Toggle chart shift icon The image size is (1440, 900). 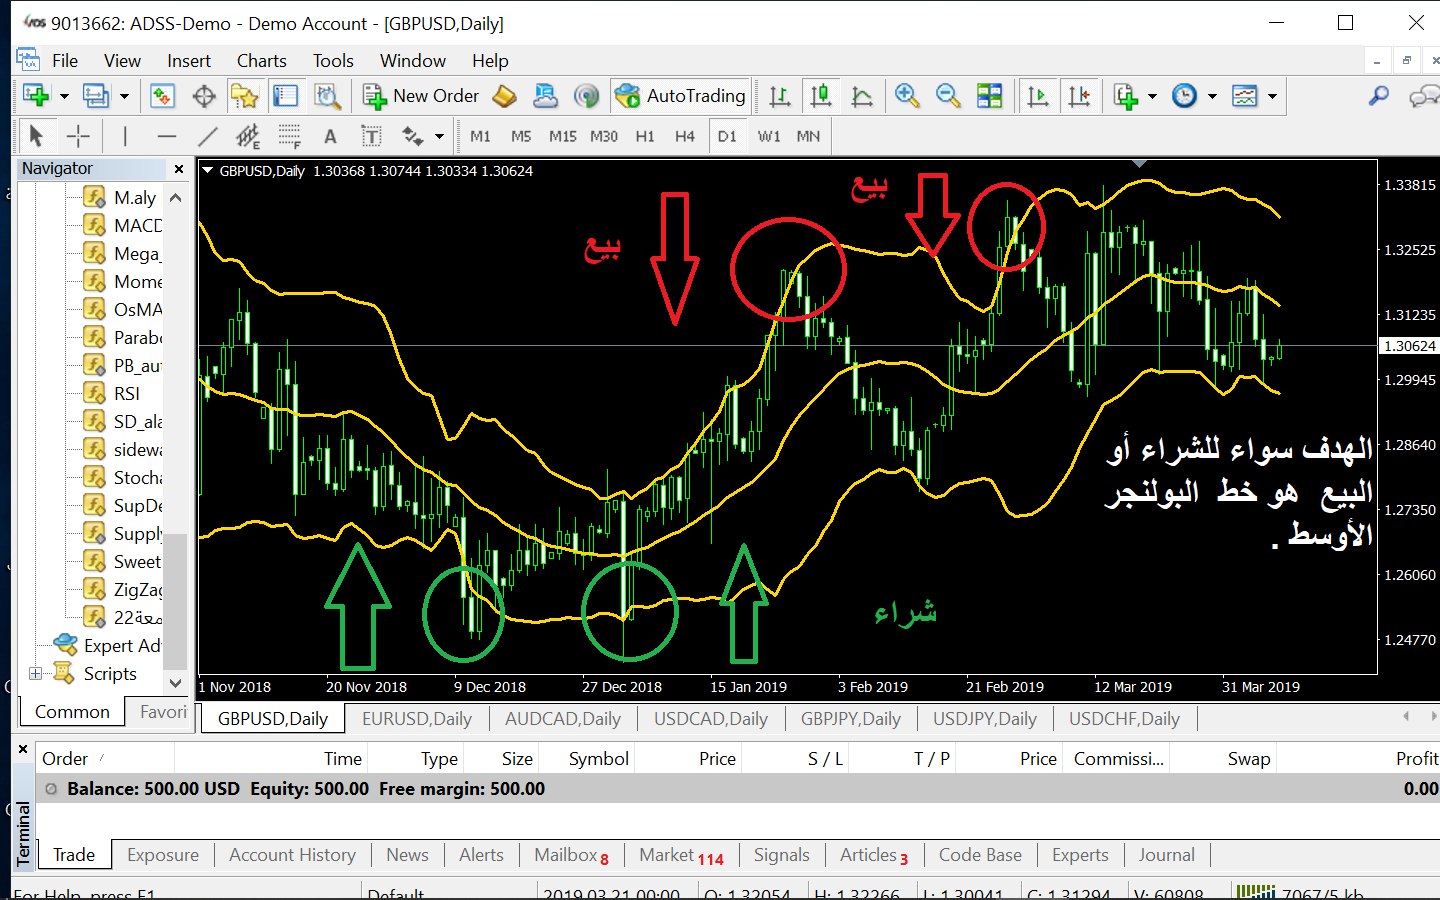point(1079,96)
